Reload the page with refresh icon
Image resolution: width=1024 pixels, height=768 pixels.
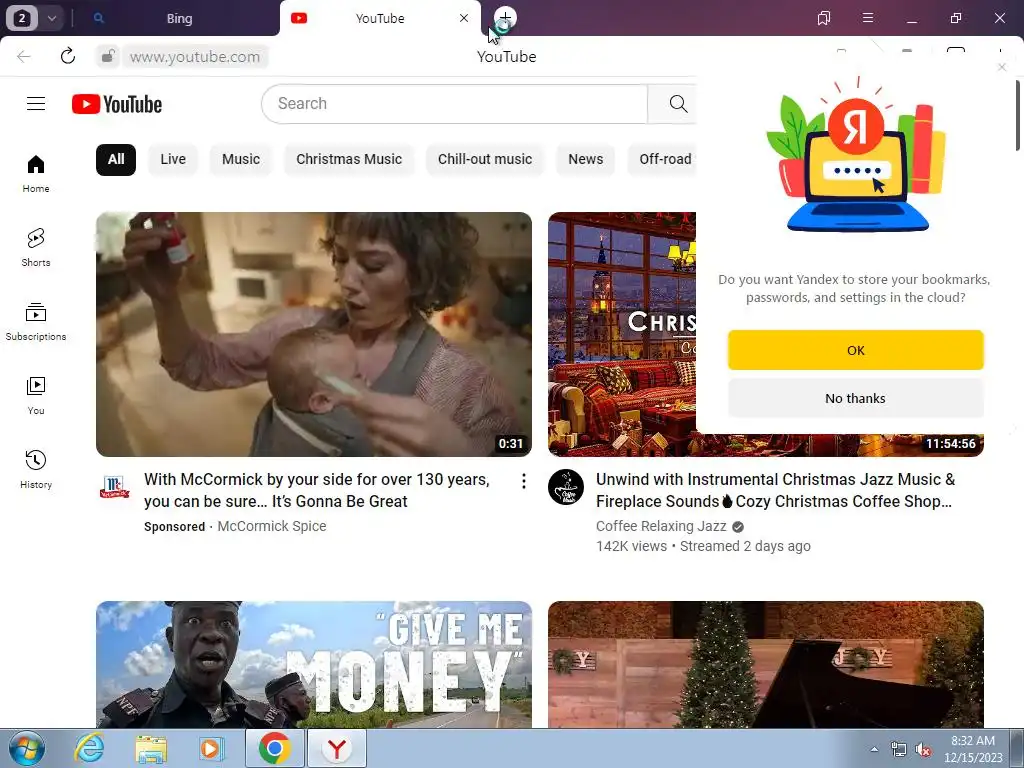(x=68, y=56)
